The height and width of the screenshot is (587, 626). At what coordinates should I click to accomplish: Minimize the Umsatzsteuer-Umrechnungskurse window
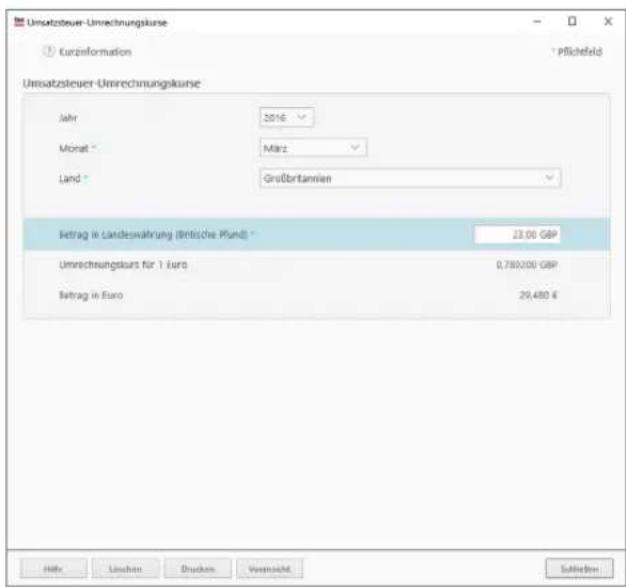click(537, 21)
